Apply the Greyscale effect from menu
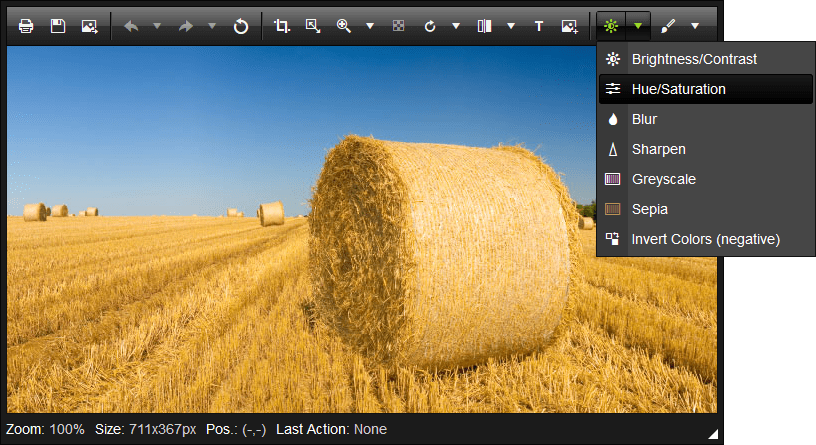The height and width of the screenshot is (445, 816). pos(663,179)
